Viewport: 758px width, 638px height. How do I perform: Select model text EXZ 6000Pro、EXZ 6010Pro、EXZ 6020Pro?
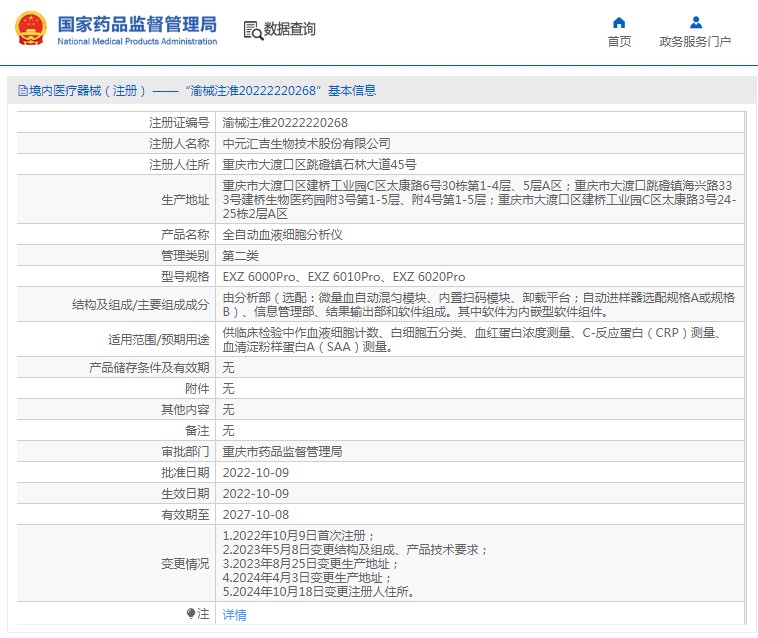click(344, 277)
